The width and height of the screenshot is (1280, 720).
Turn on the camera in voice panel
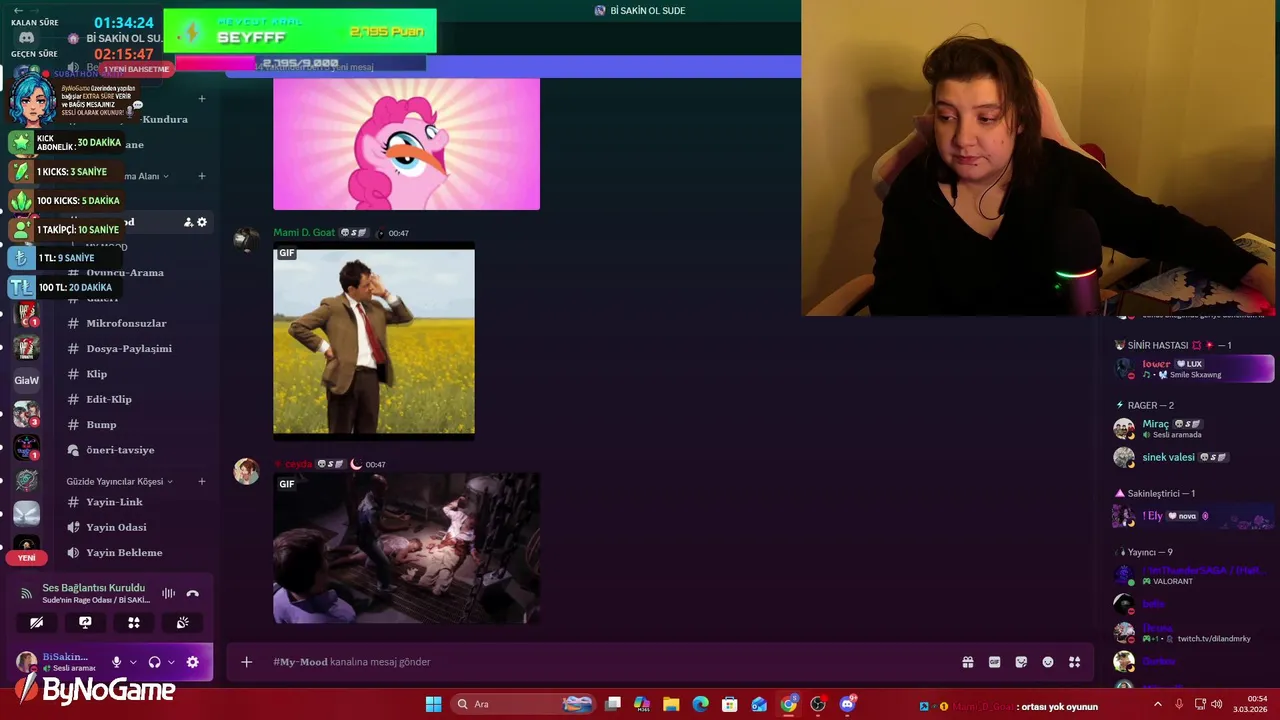point(36,623)
